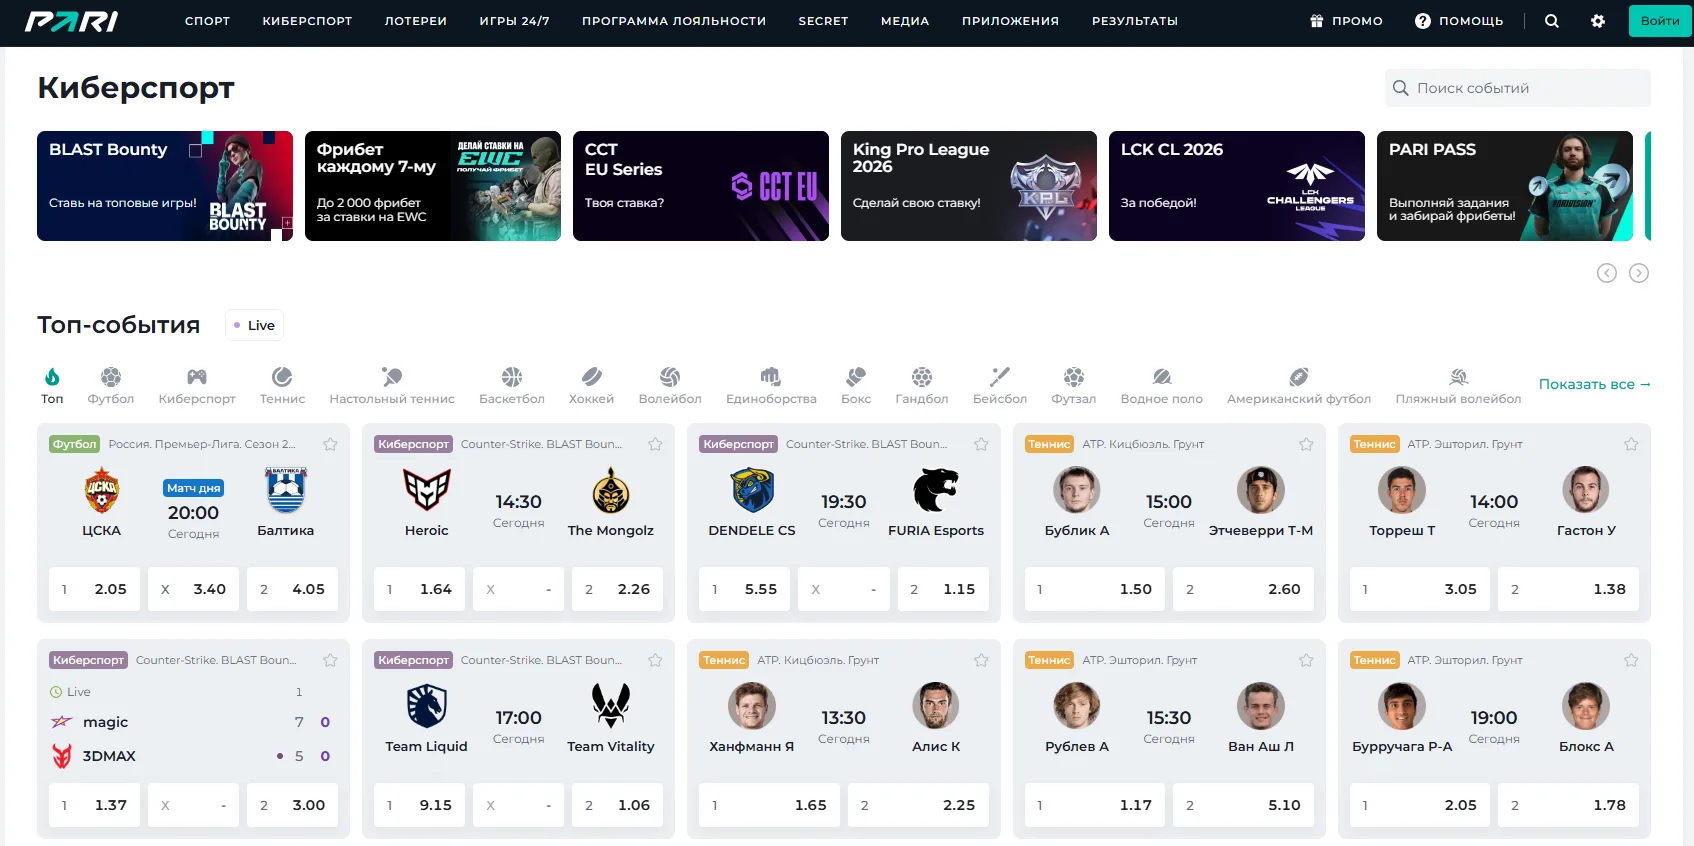Image resolution: width=1694 pixels, height=846 pixels.
Task: Favorite the Торреш vs Гастон match
Action: pyautogui.click(x=1631, y=444)
